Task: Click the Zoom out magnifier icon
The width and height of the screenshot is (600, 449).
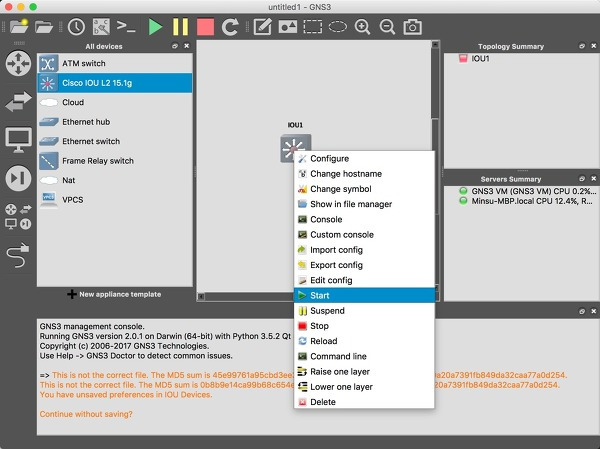Action: [387, 27]
